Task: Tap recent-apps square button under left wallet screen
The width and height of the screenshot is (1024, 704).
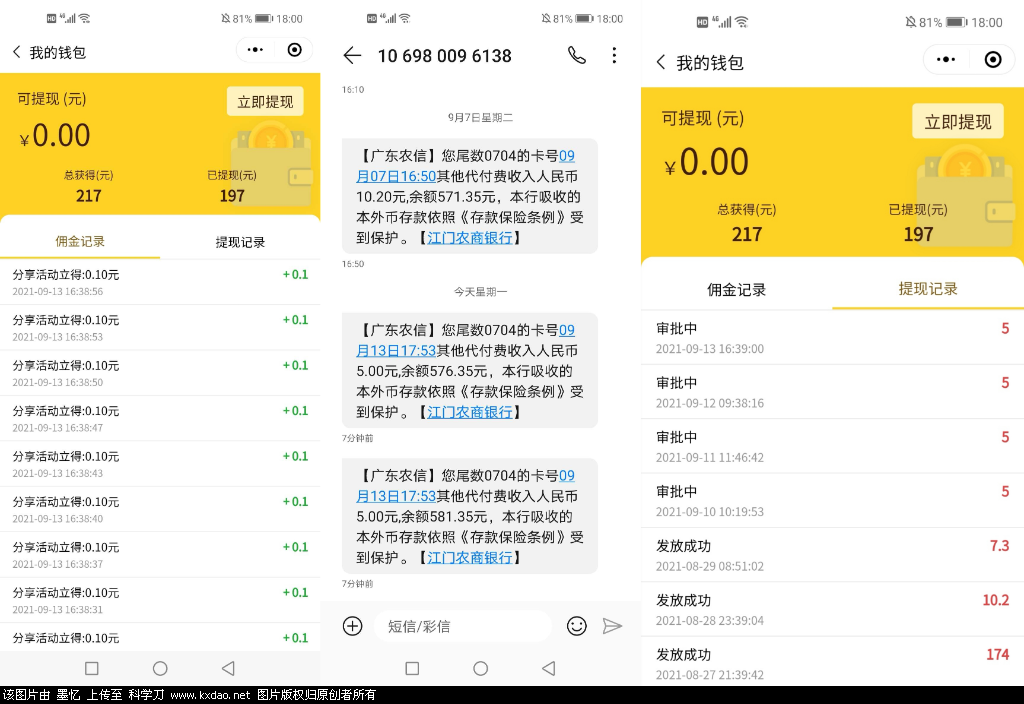Action: (92, 668)
